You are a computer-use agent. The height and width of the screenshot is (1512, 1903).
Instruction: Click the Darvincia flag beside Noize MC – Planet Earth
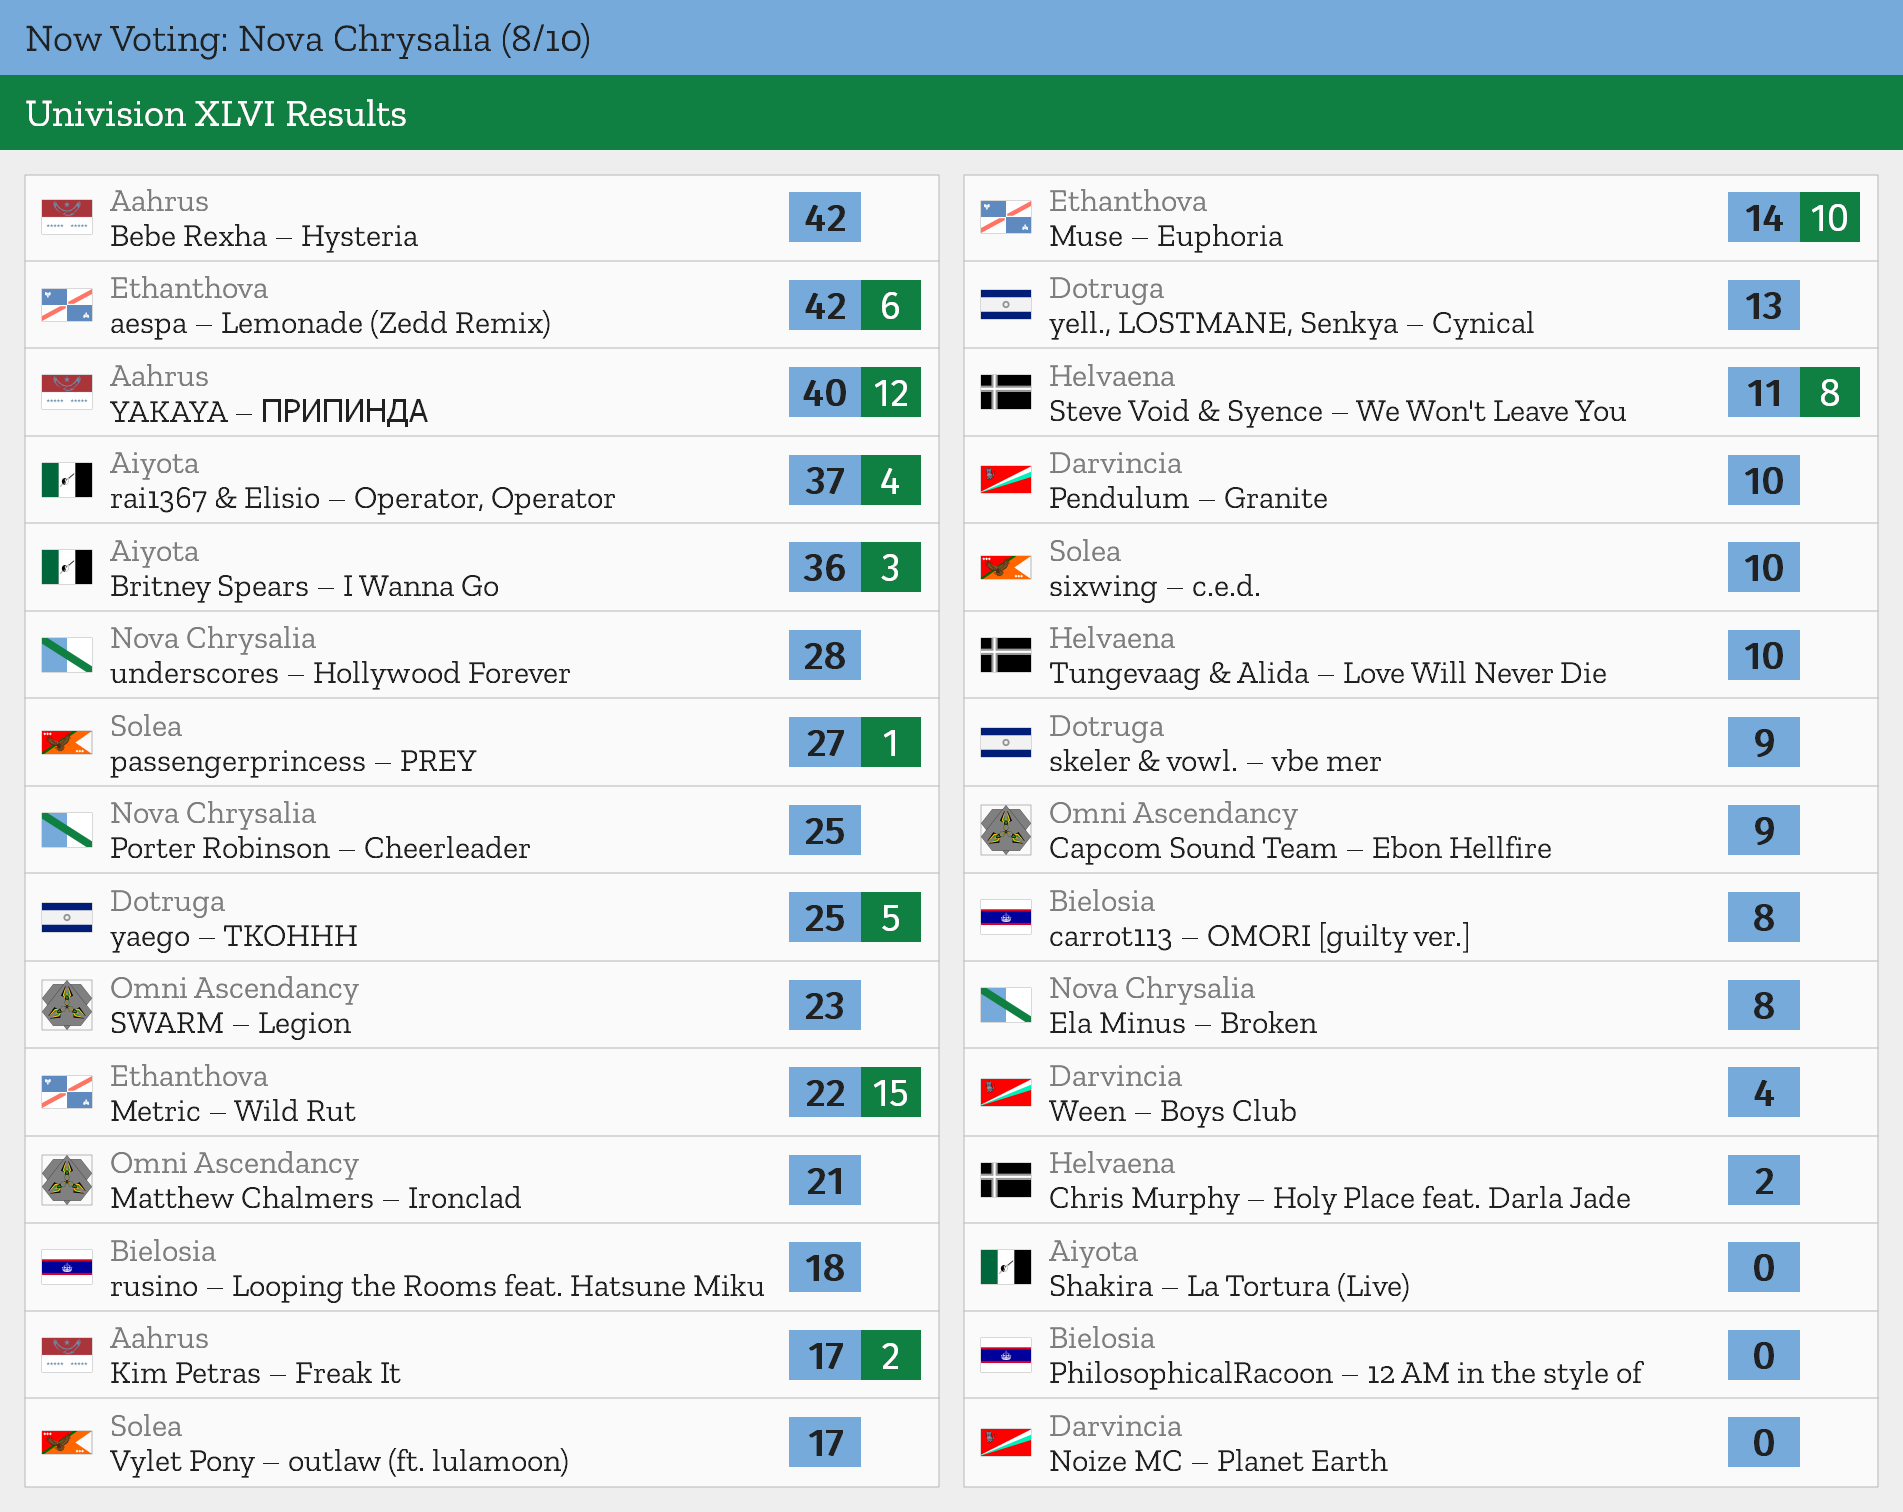pyautogui.click(x=1006, y=1442)
